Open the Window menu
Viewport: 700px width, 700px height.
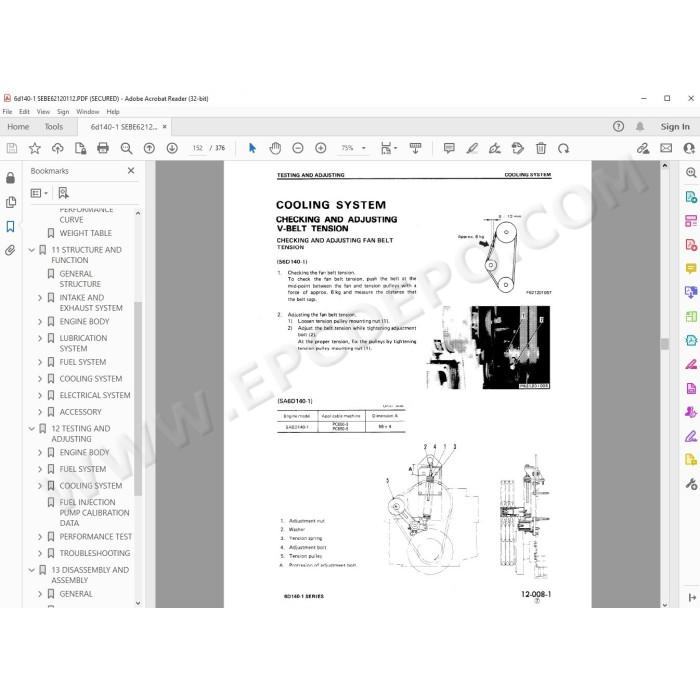[x=88, y=112]
